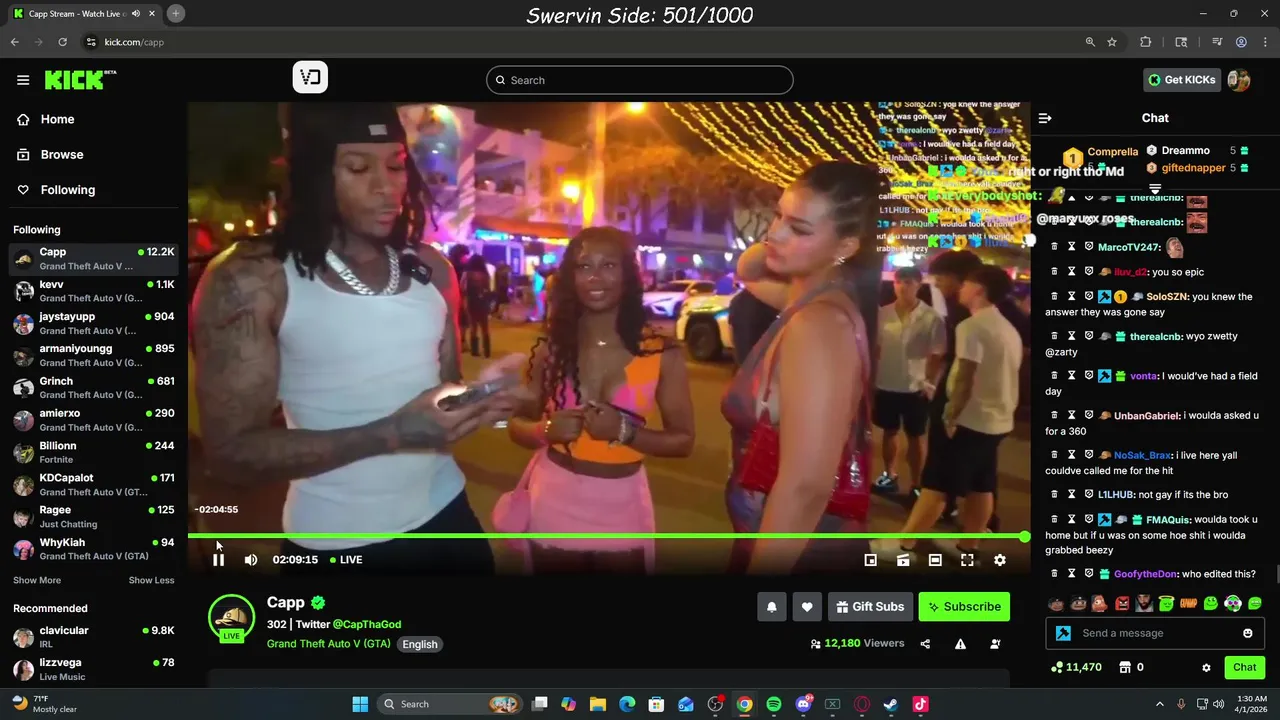Go to Home in sidebar

pyautogui.click(x=46, y=119)
